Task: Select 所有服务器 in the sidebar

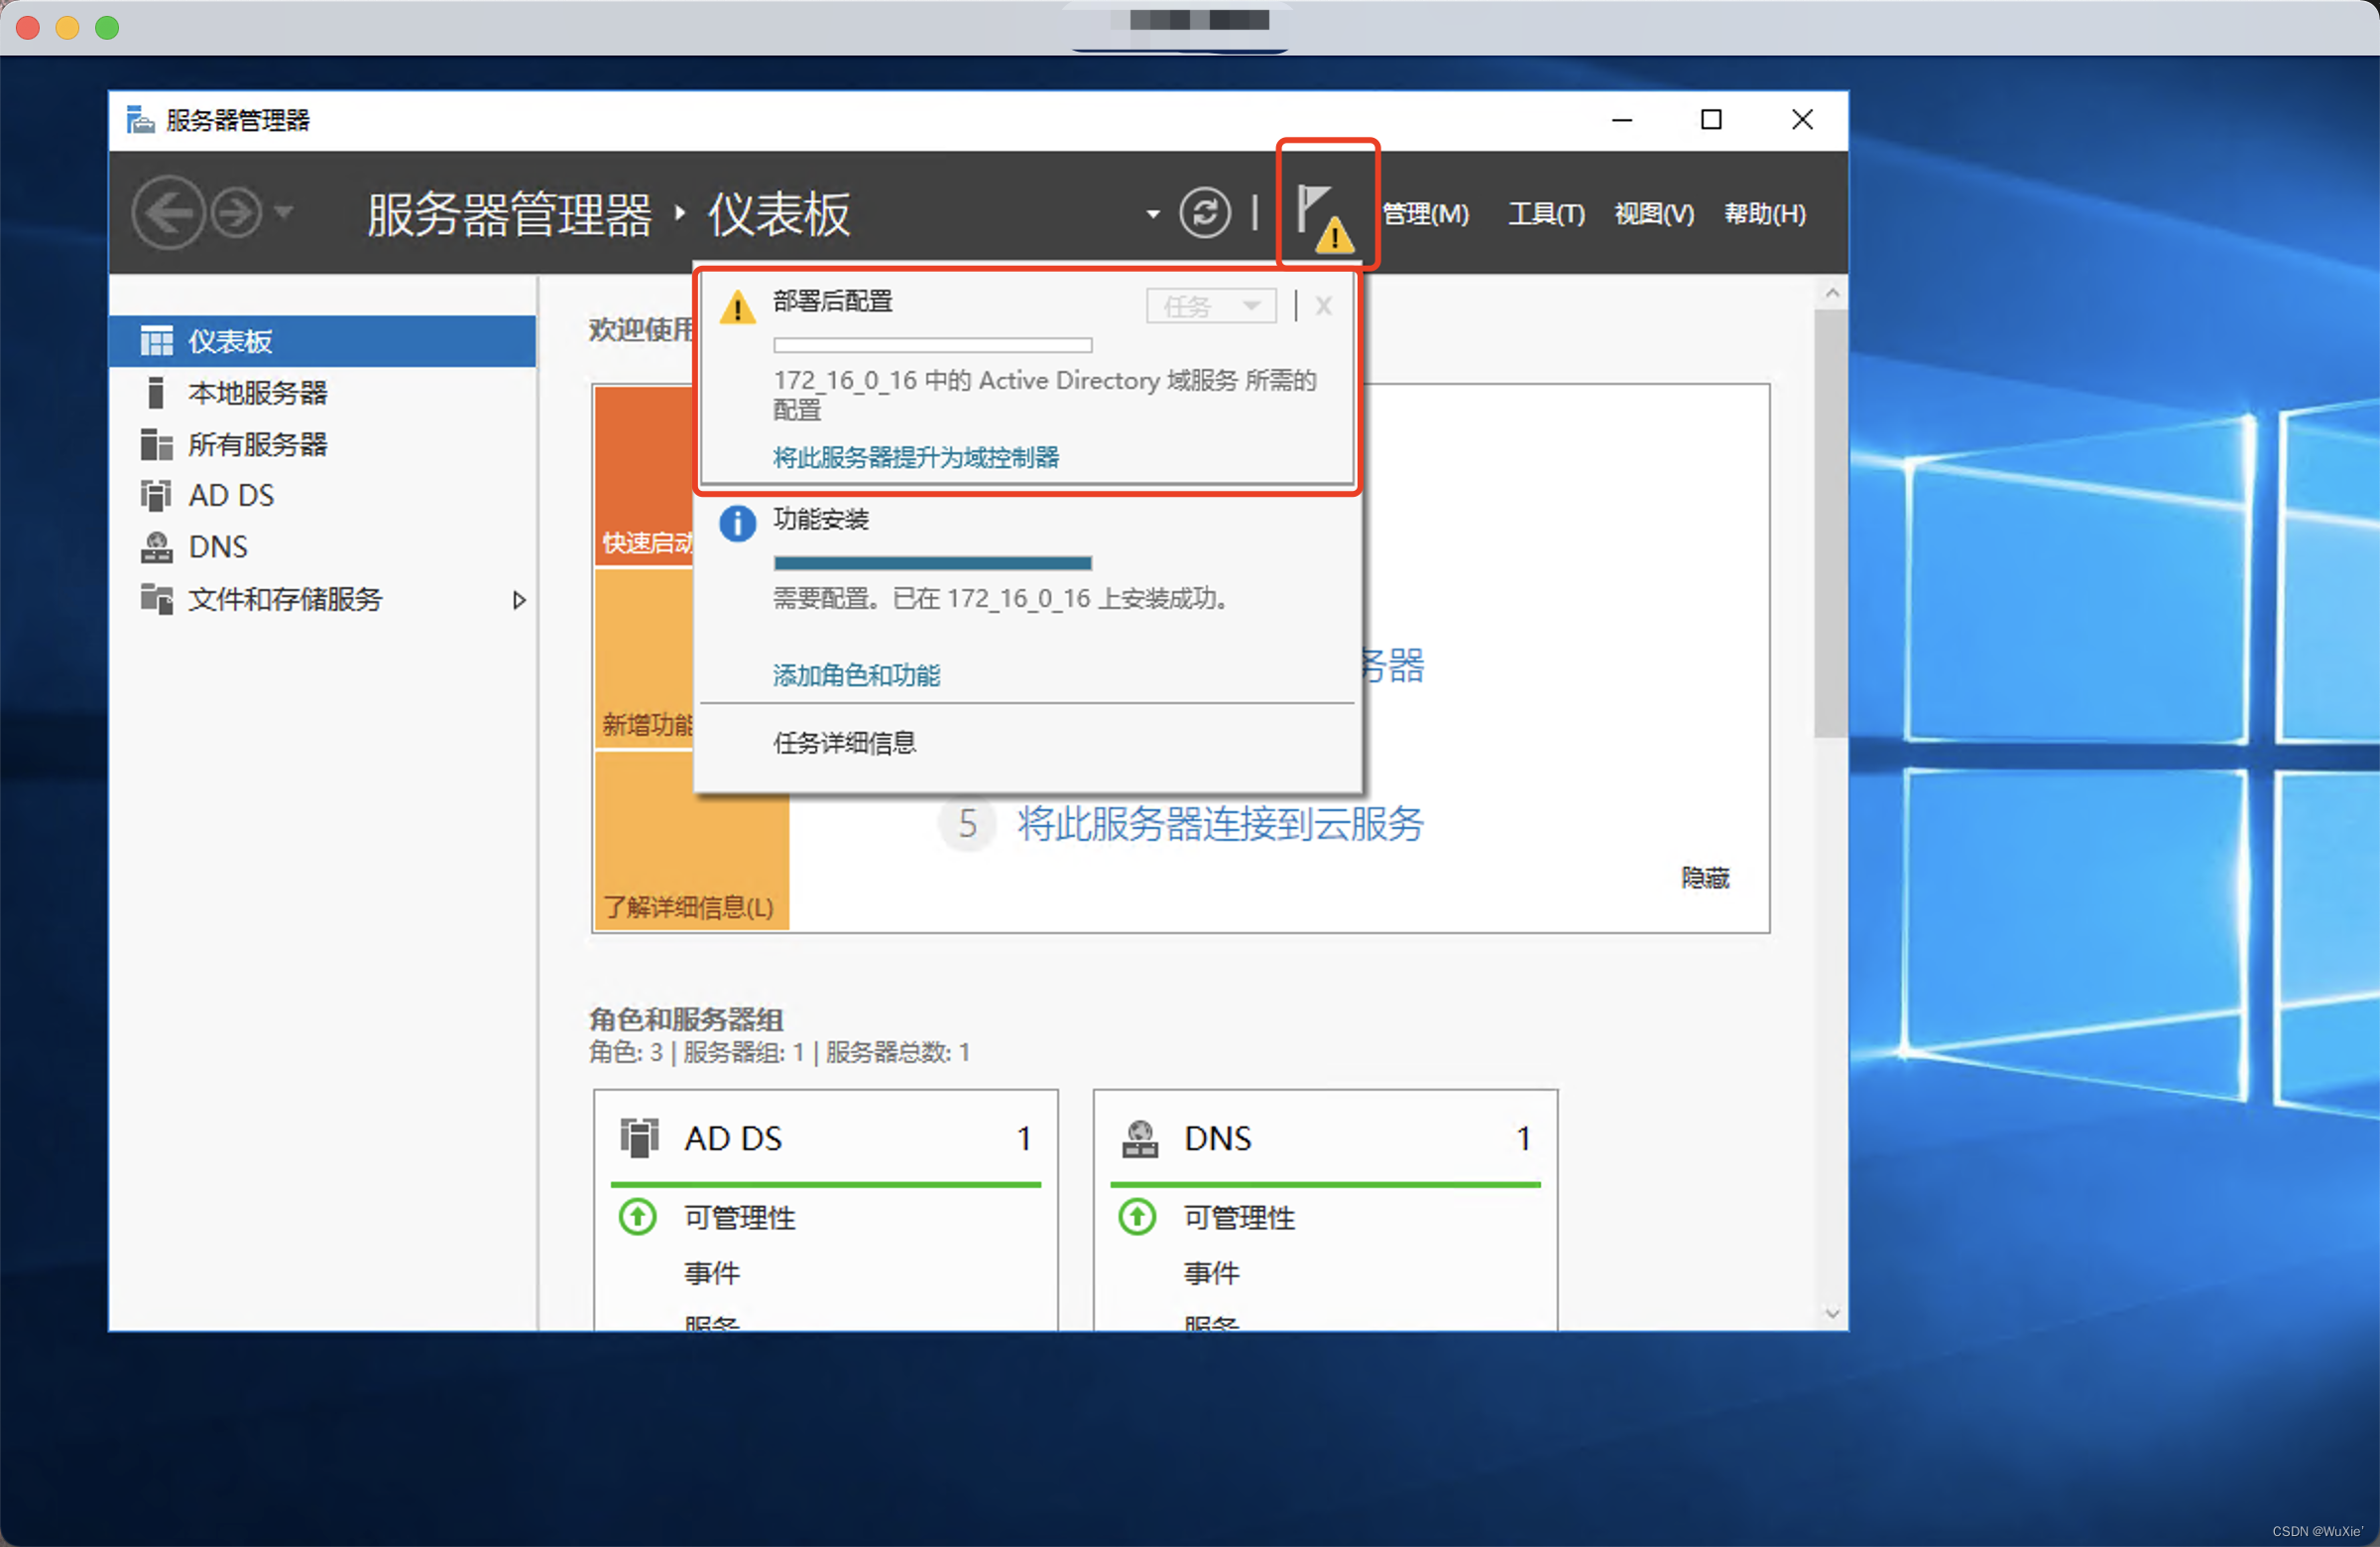Action: 322,444
